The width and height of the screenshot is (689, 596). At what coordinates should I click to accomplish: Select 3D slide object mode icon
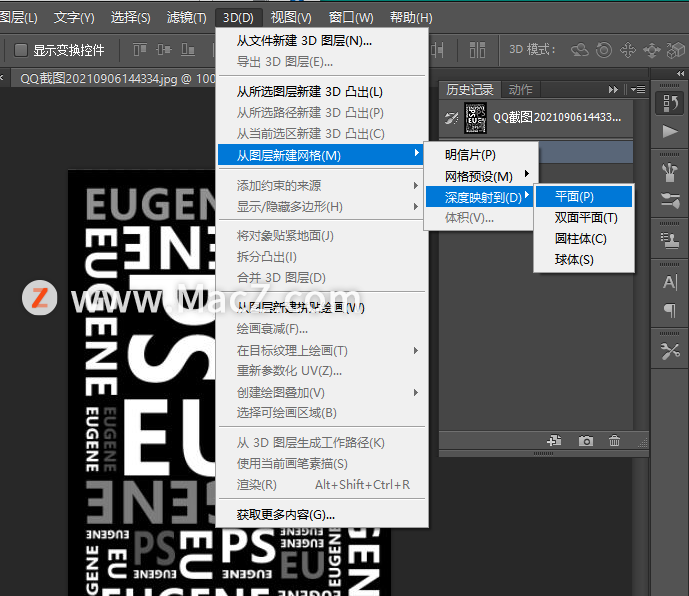click(x=652, y=50)
